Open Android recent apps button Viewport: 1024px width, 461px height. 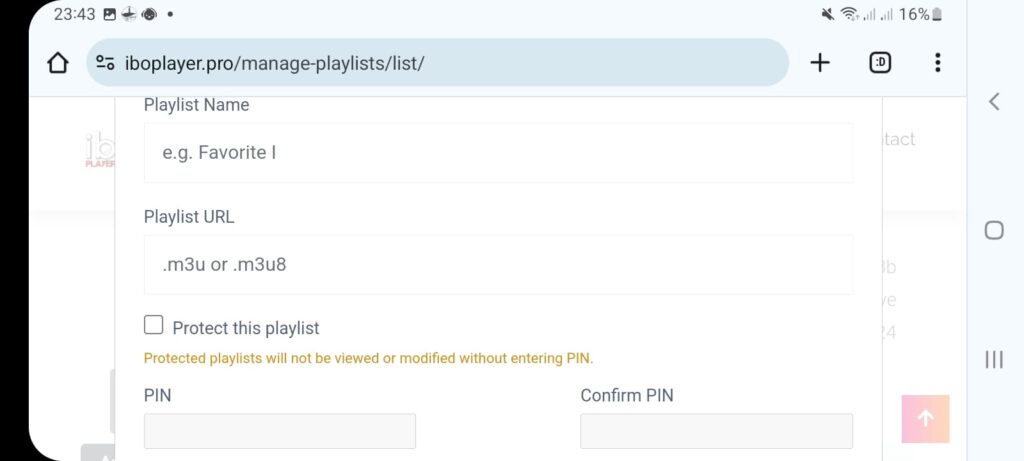(994, 359)
